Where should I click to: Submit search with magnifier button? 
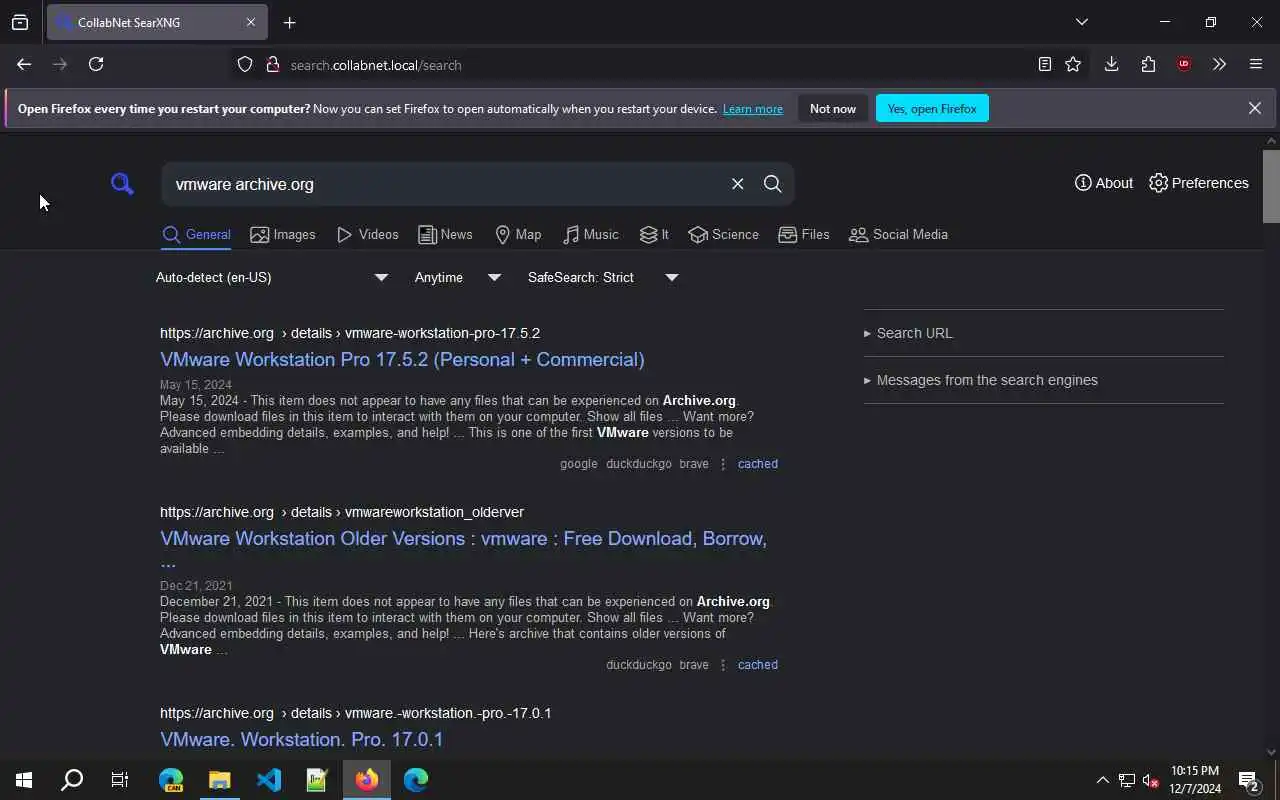pos(772,184)
